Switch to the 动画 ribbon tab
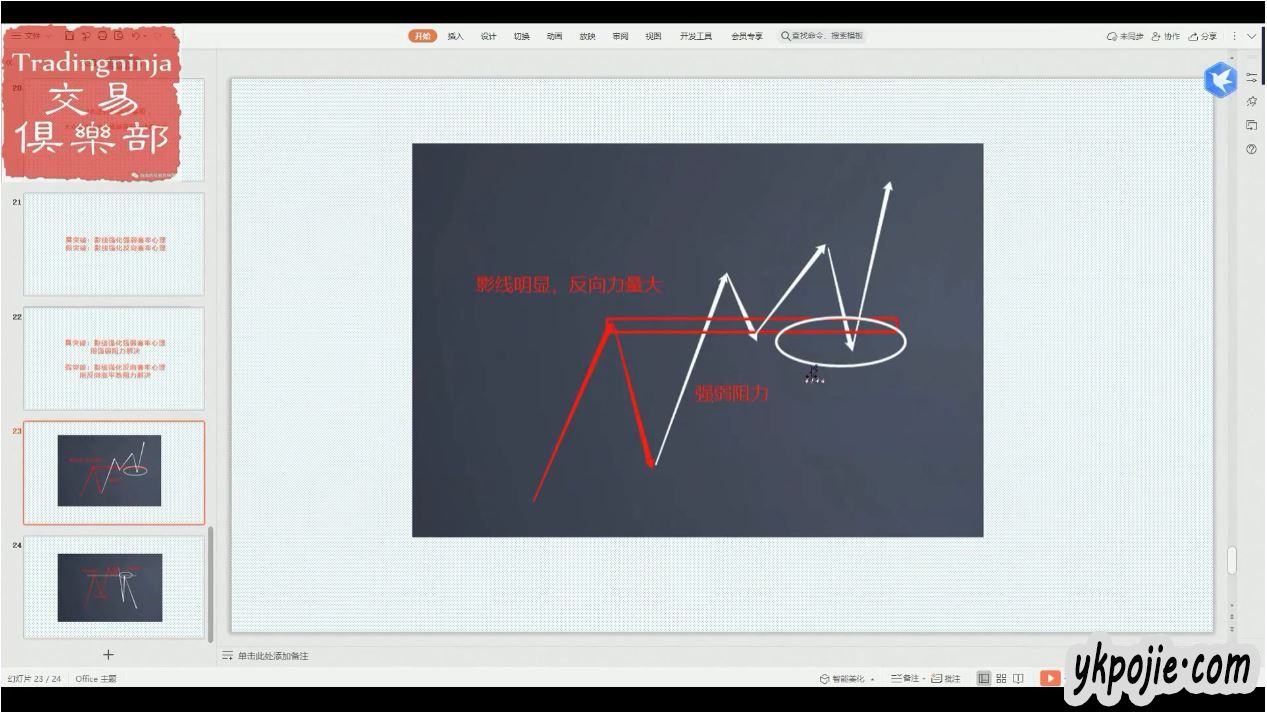 (x=554, y=36)
